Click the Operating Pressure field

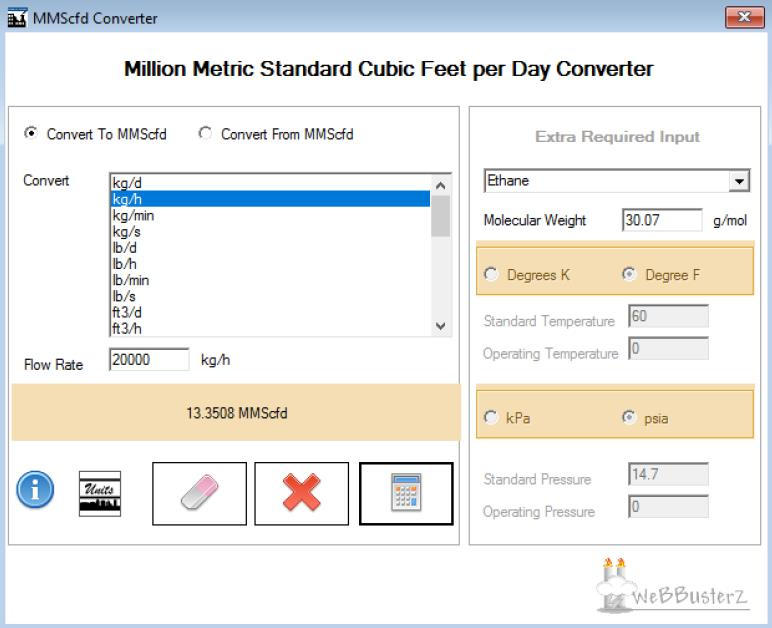669,506
